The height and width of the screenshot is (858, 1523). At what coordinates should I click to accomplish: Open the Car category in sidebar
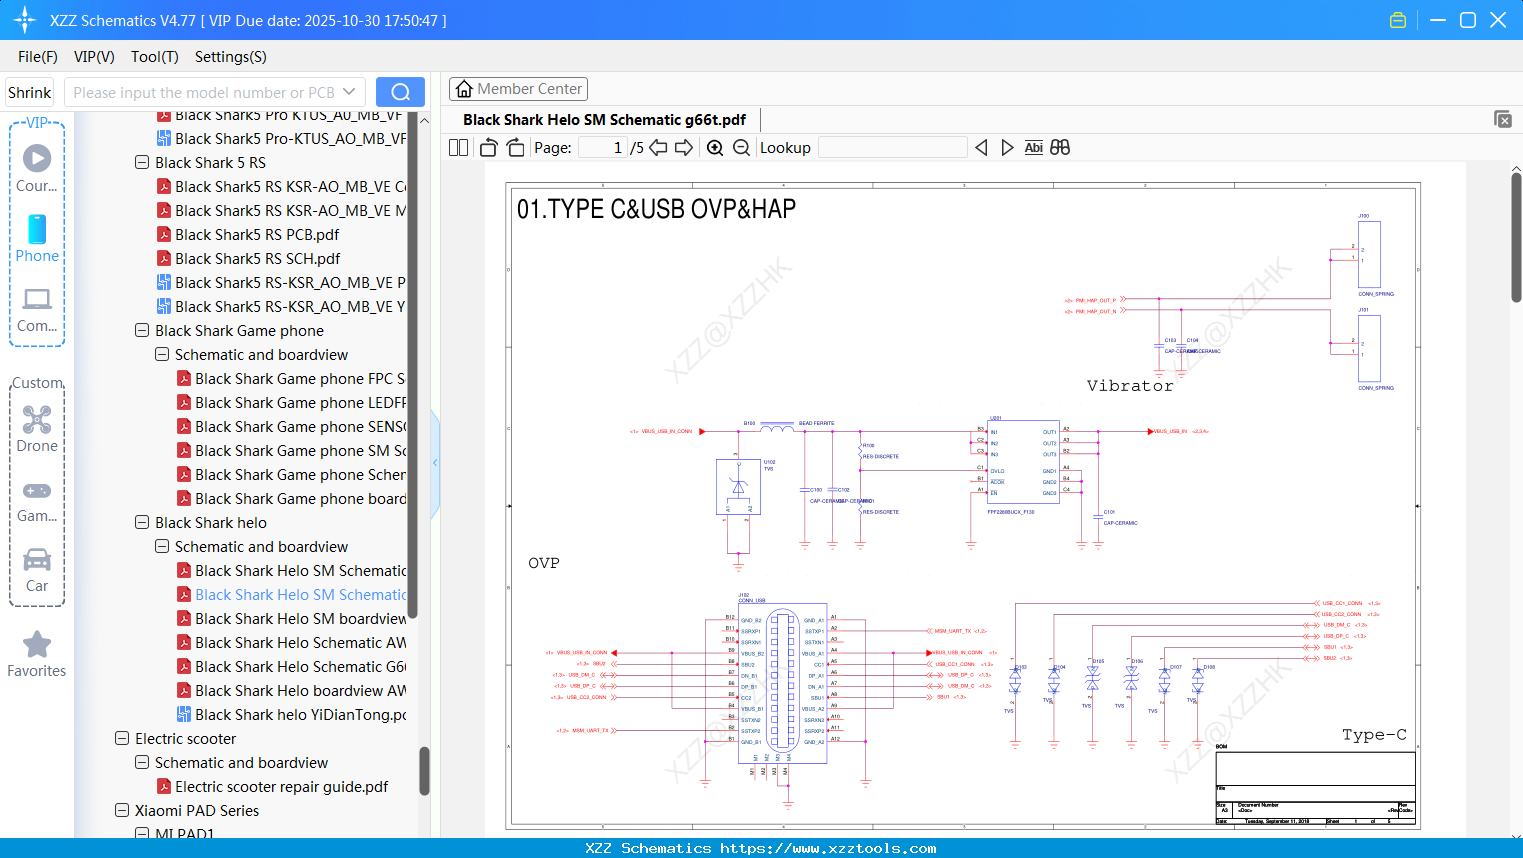coord(37,570)
